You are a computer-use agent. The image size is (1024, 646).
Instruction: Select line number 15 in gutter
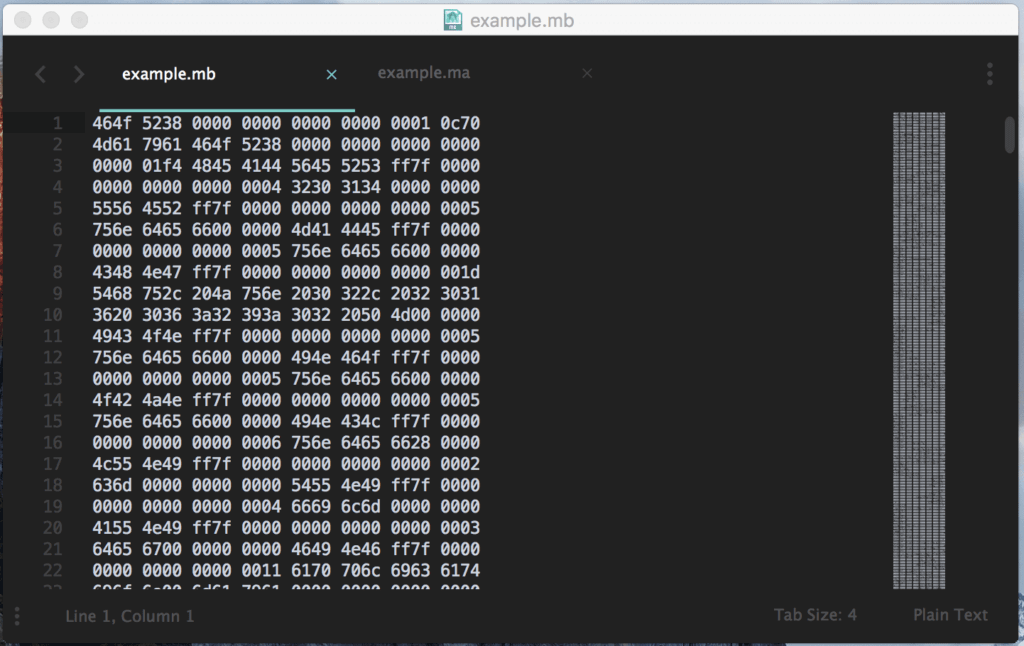(52, 421)
